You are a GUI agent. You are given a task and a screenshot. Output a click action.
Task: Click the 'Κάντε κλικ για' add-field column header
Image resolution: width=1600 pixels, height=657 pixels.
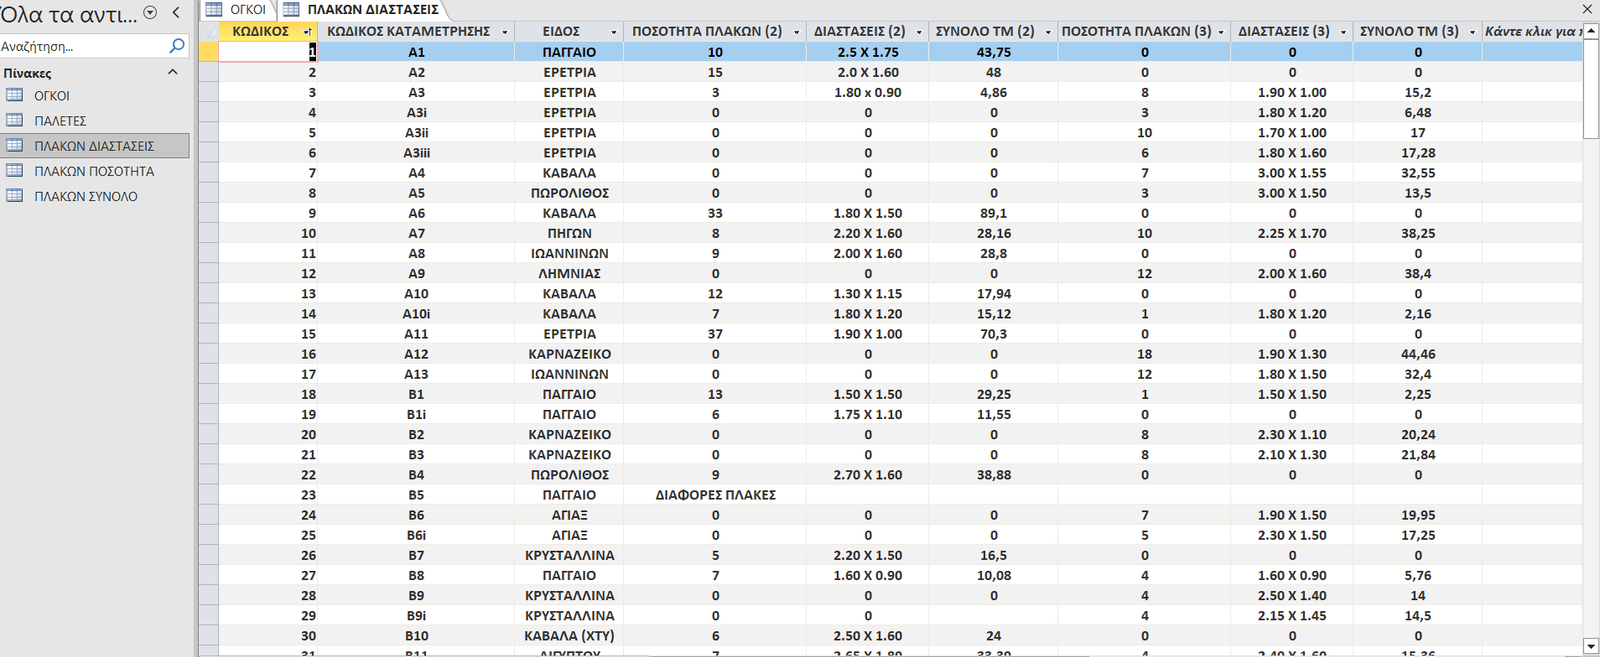(x=1532, y=31)
